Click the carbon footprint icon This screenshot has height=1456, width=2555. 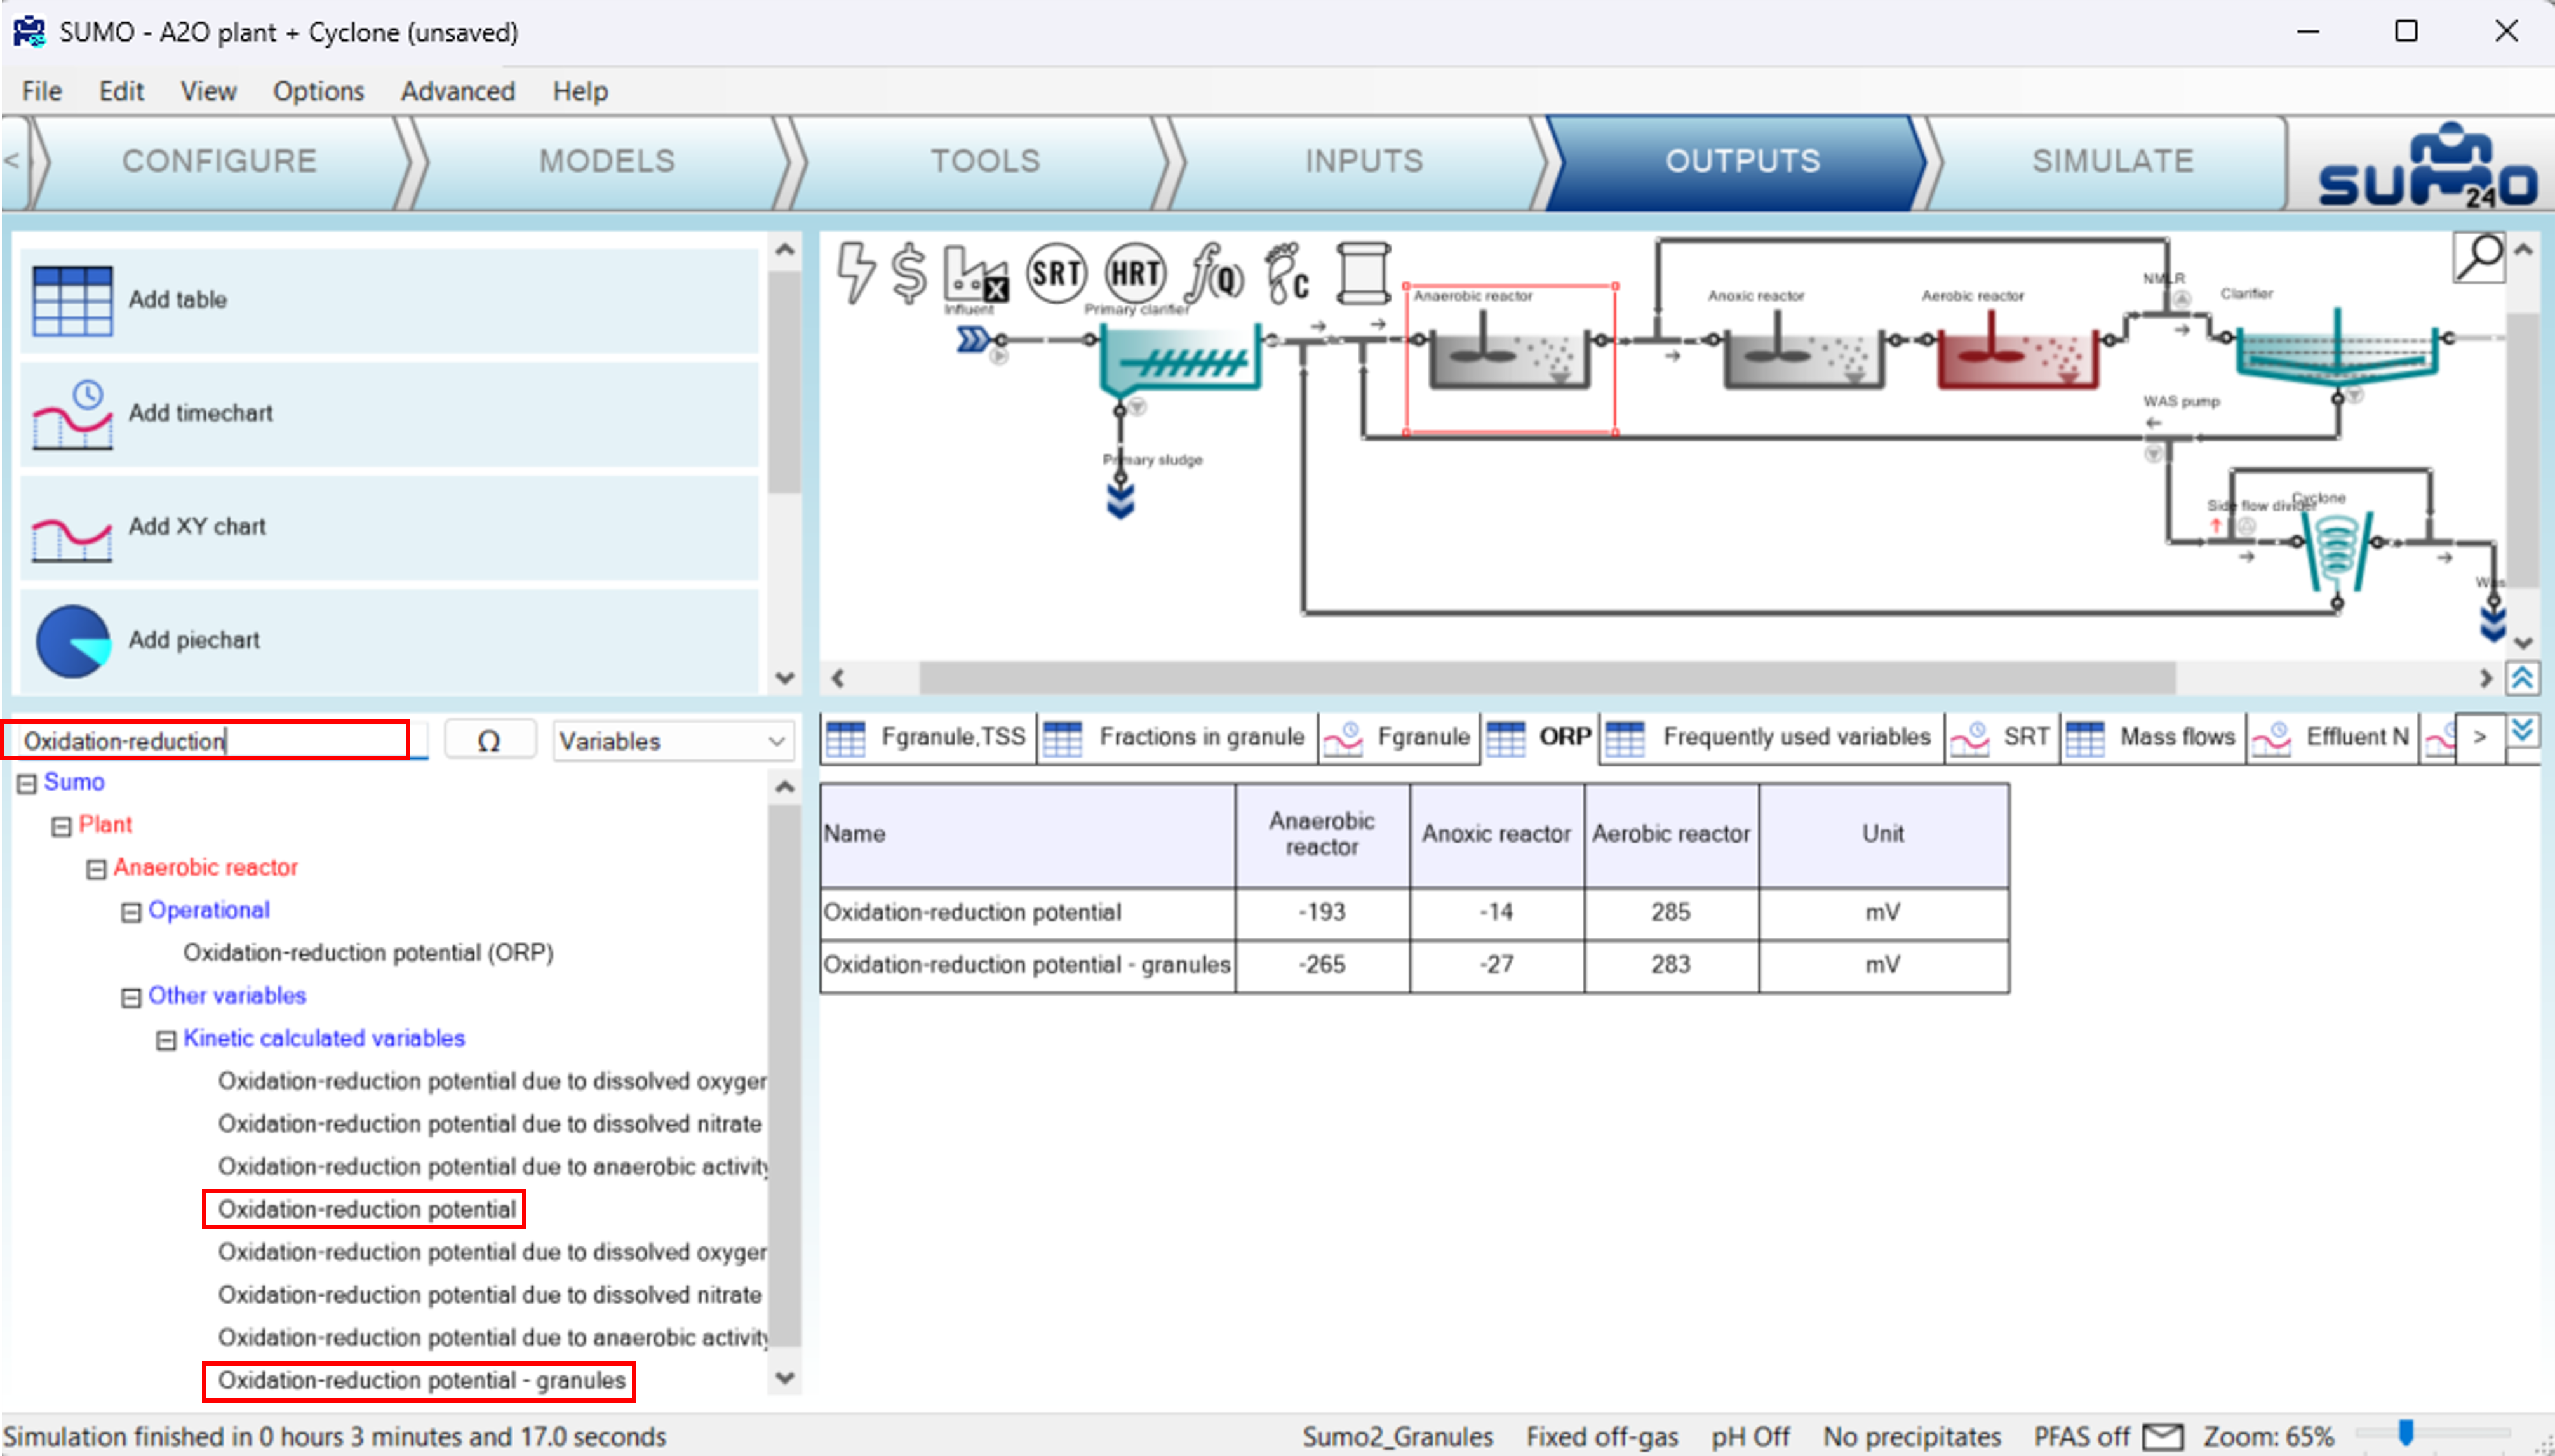tap(1288, 272)
